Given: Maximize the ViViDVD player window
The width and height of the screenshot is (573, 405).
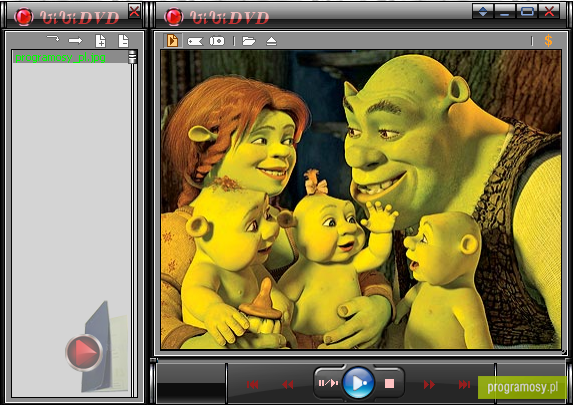Looking at the screenshot, I should pyautogui.click(x=527, y=11).
